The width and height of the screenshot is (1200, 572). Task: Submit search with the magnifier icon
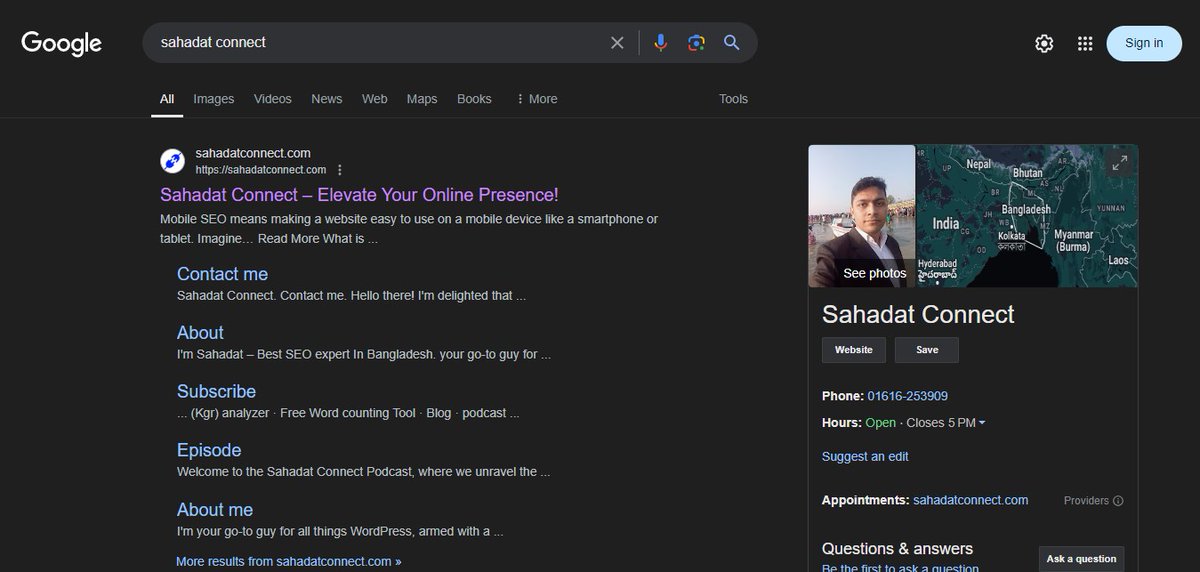[732, 43]
